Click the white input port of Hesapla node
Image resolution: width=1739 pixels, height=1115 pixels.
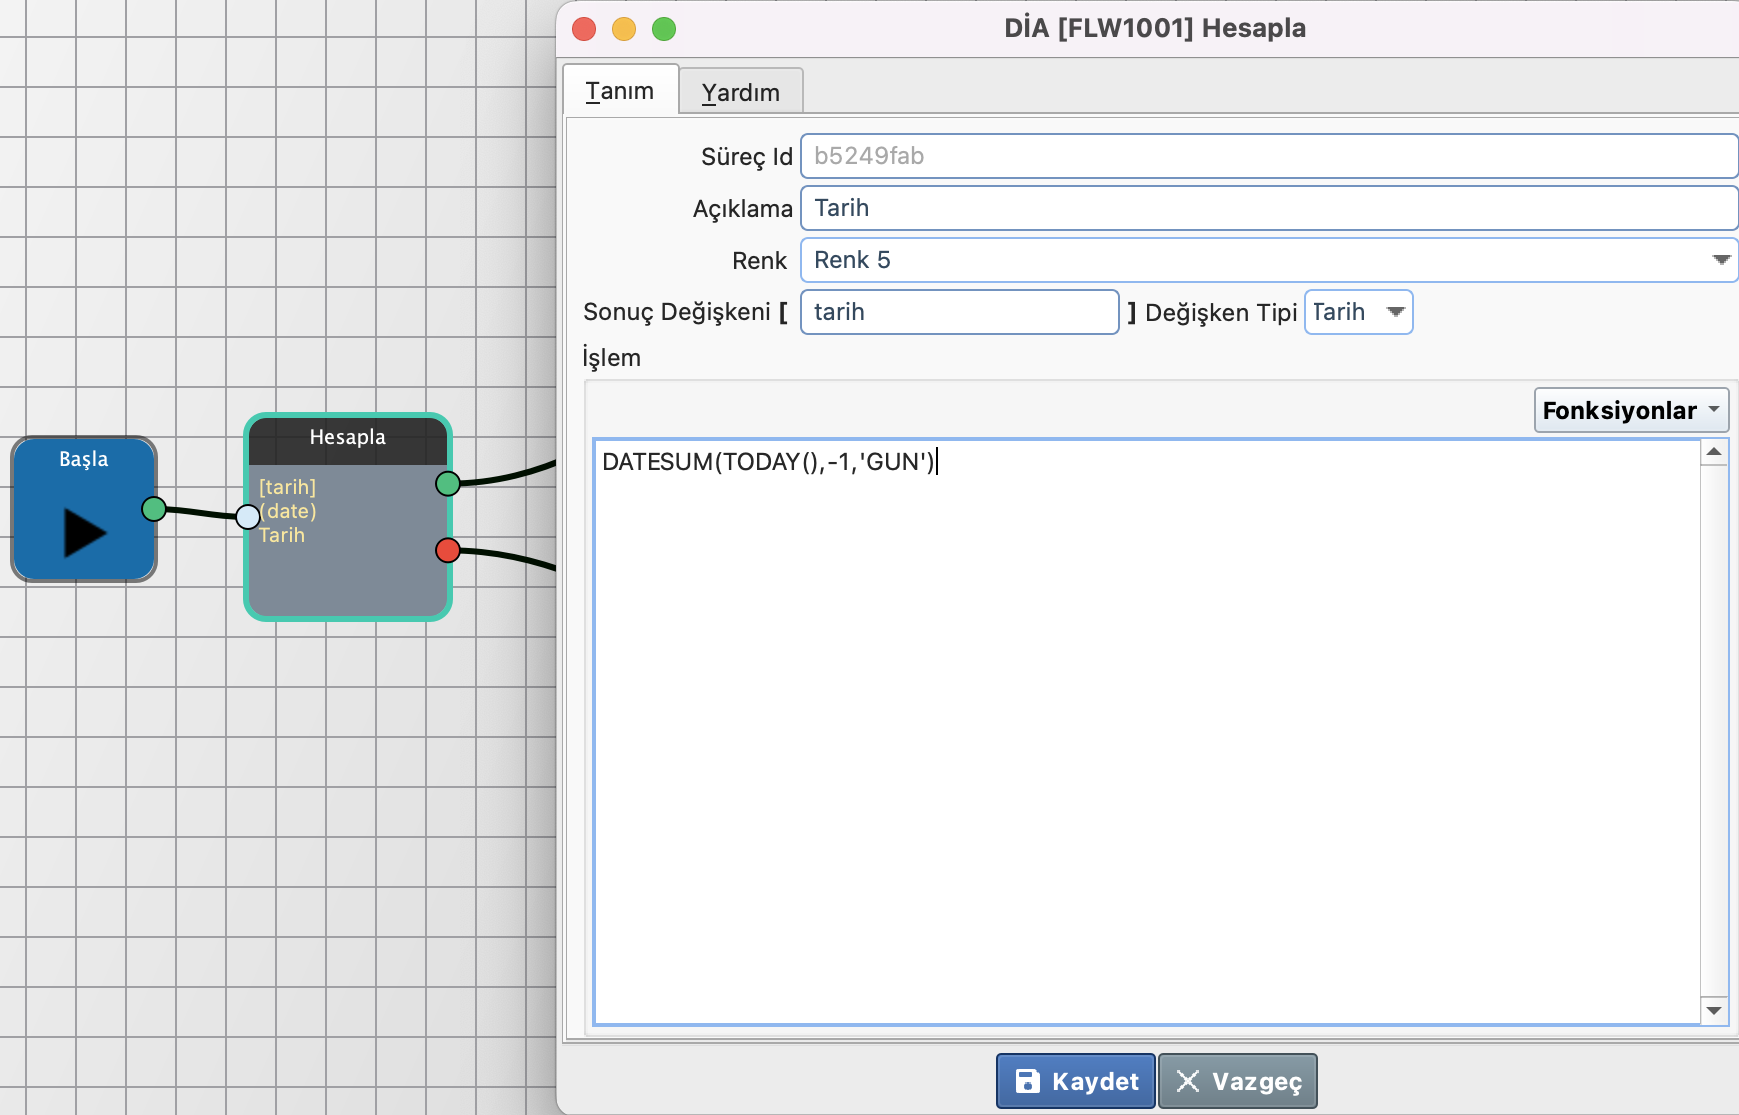pos(248,517)
